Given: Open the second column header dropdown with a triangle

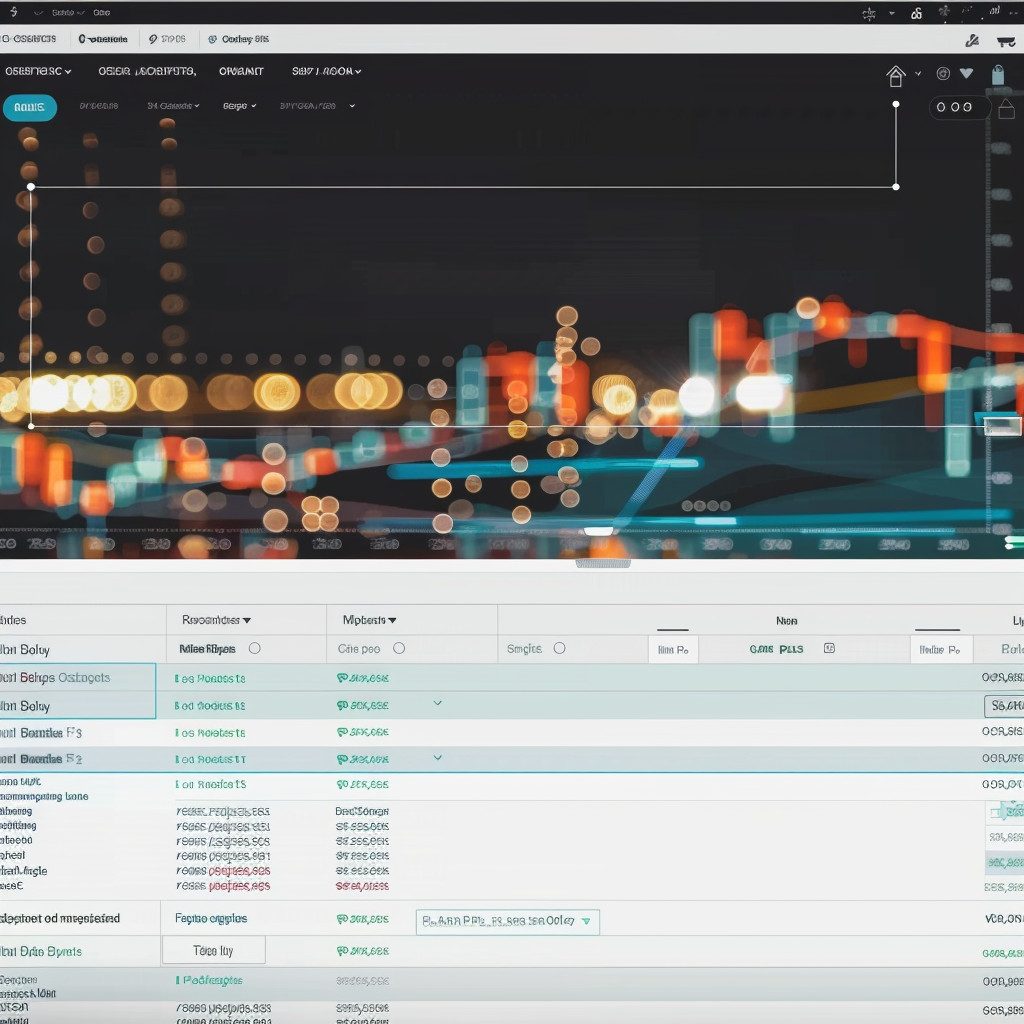Looking at the screenshot, I should [x=216, y=620].
